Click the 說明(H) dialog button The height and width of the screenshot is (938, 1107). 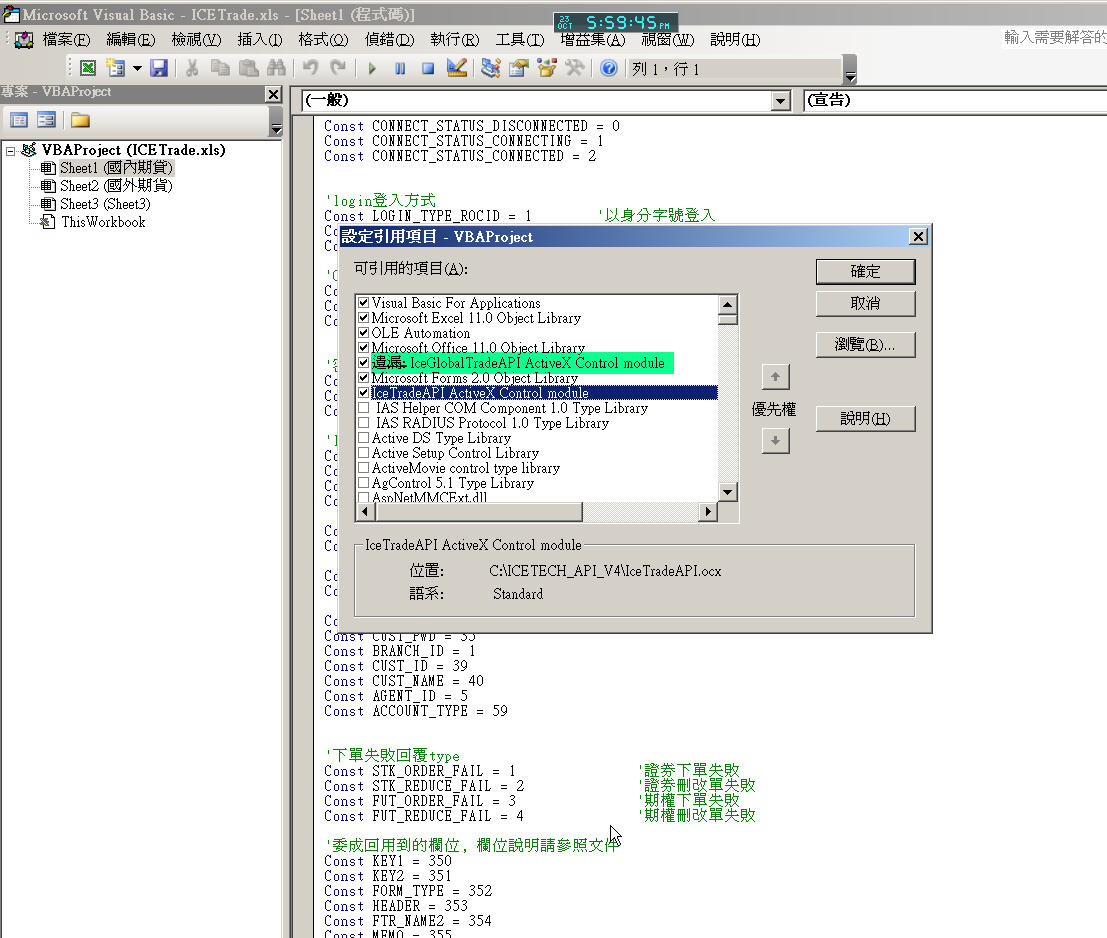click(866, 419)
